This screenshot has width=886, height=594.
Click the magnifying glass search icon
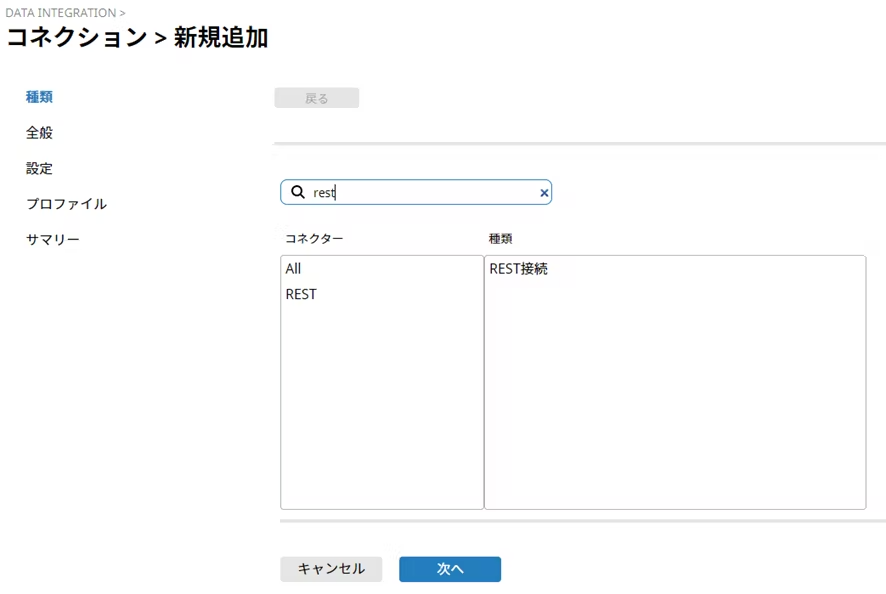[297, 192]
